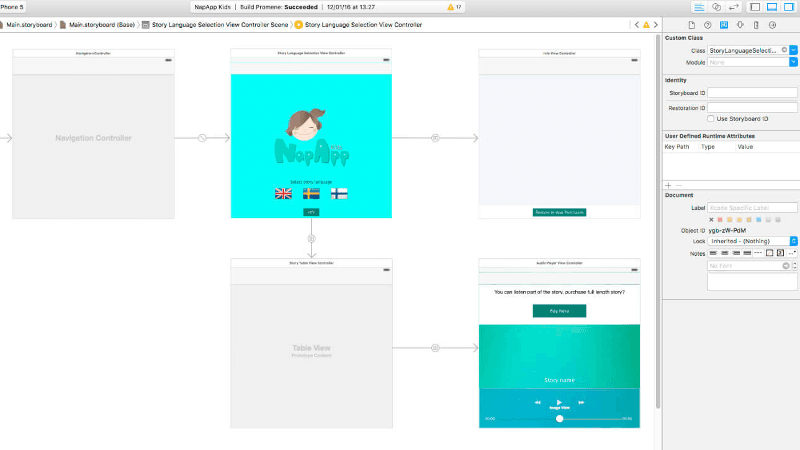The image size is (800, 450).
Task: Clear label color with the X swatch
Action: [x=711, y=220]
